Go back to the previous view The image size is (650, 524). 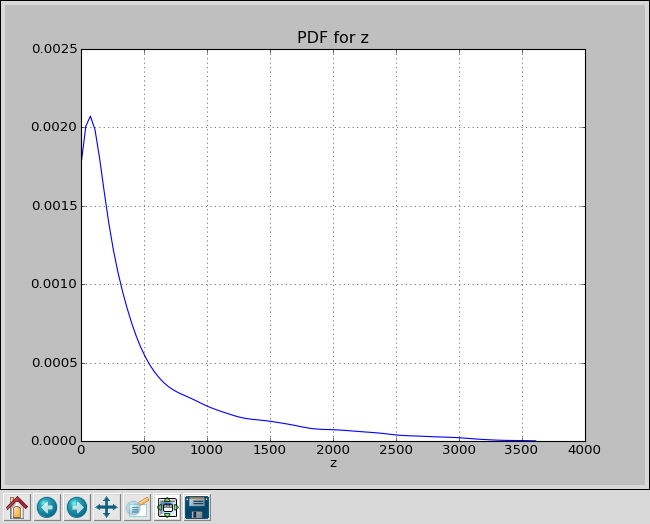click(x=47, y=507)
